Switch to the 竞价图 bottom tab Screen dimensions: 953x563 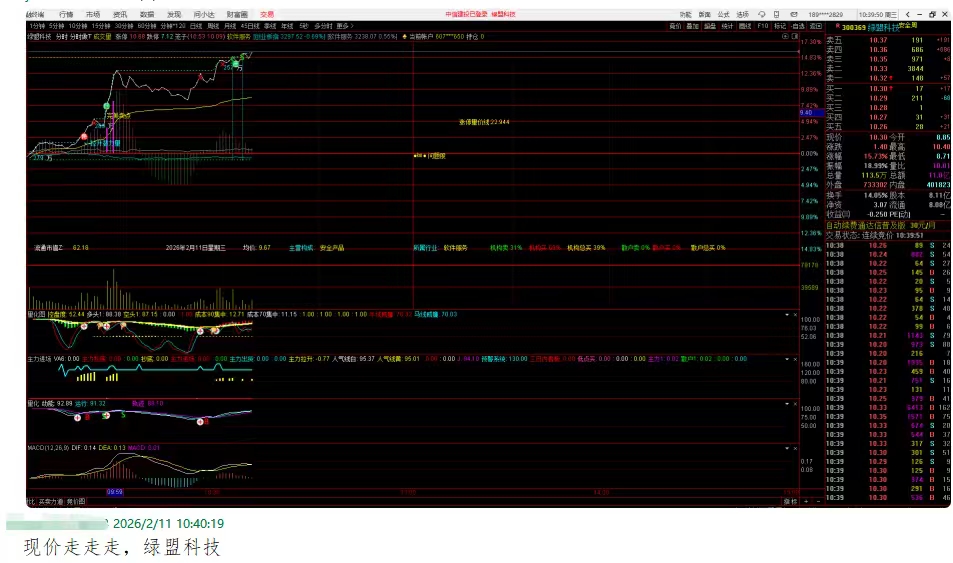tap(76, 502)
